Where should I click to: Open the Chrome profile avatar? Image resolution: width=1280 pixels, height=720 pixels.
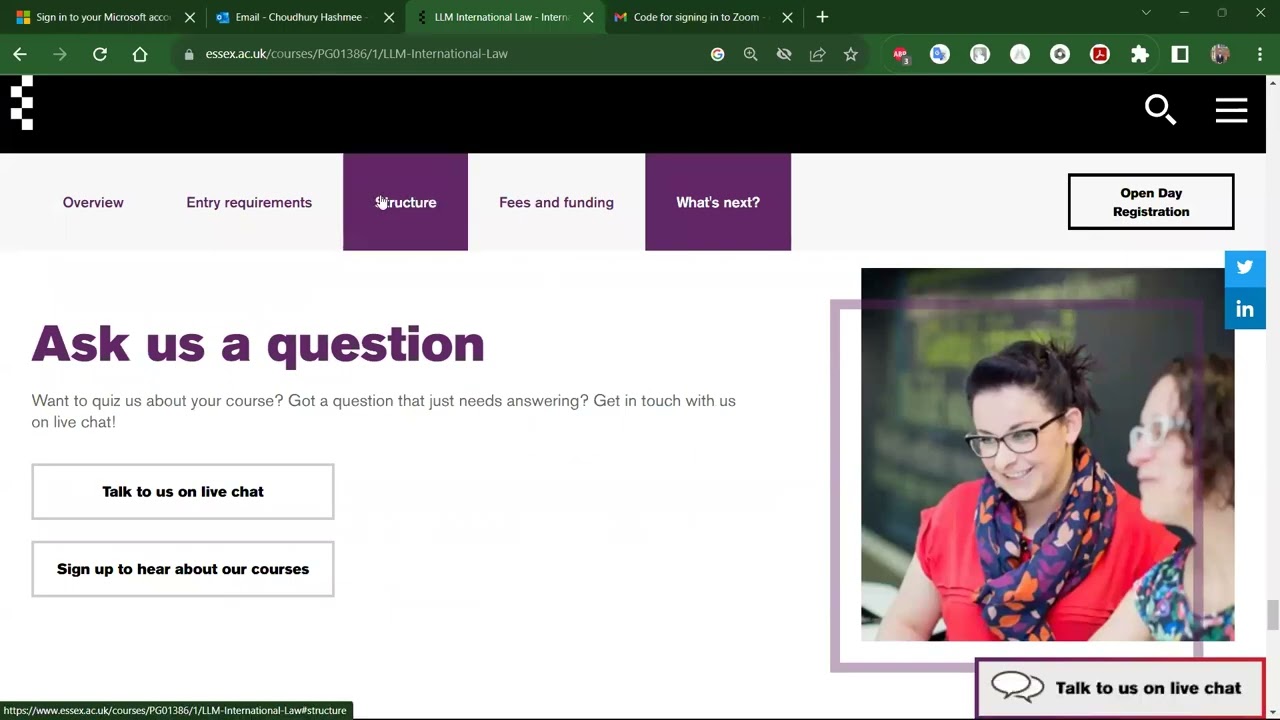pyautogui.click(x=1220, y=55)
